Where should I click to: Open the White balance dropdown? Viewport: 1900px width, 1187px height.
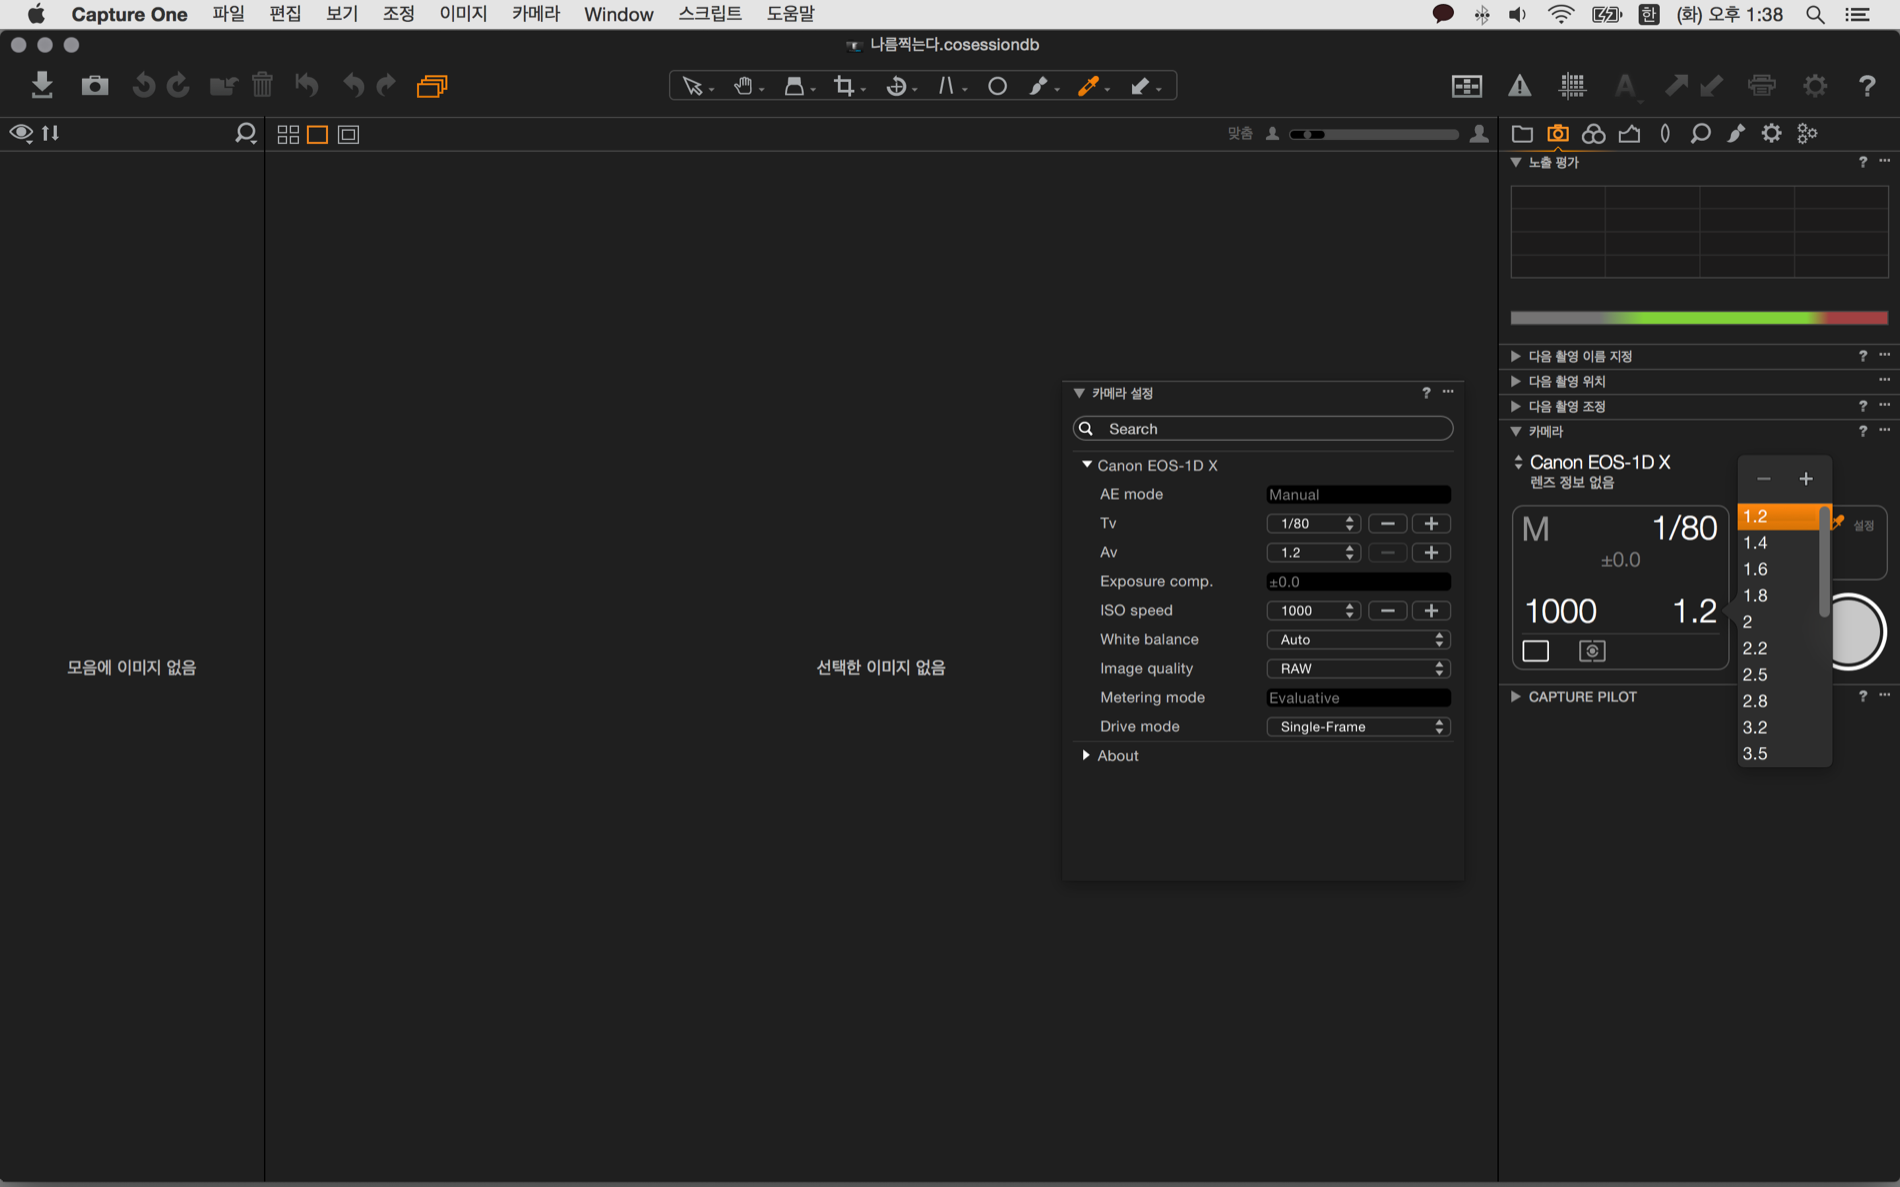tap(1357, 640)
